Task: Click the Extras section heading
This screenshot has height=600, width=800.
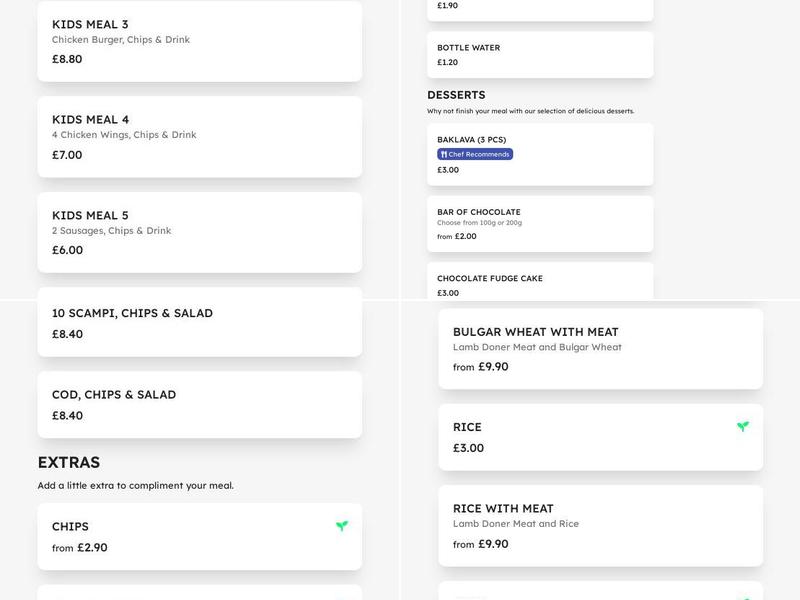Action: point(69,462)
